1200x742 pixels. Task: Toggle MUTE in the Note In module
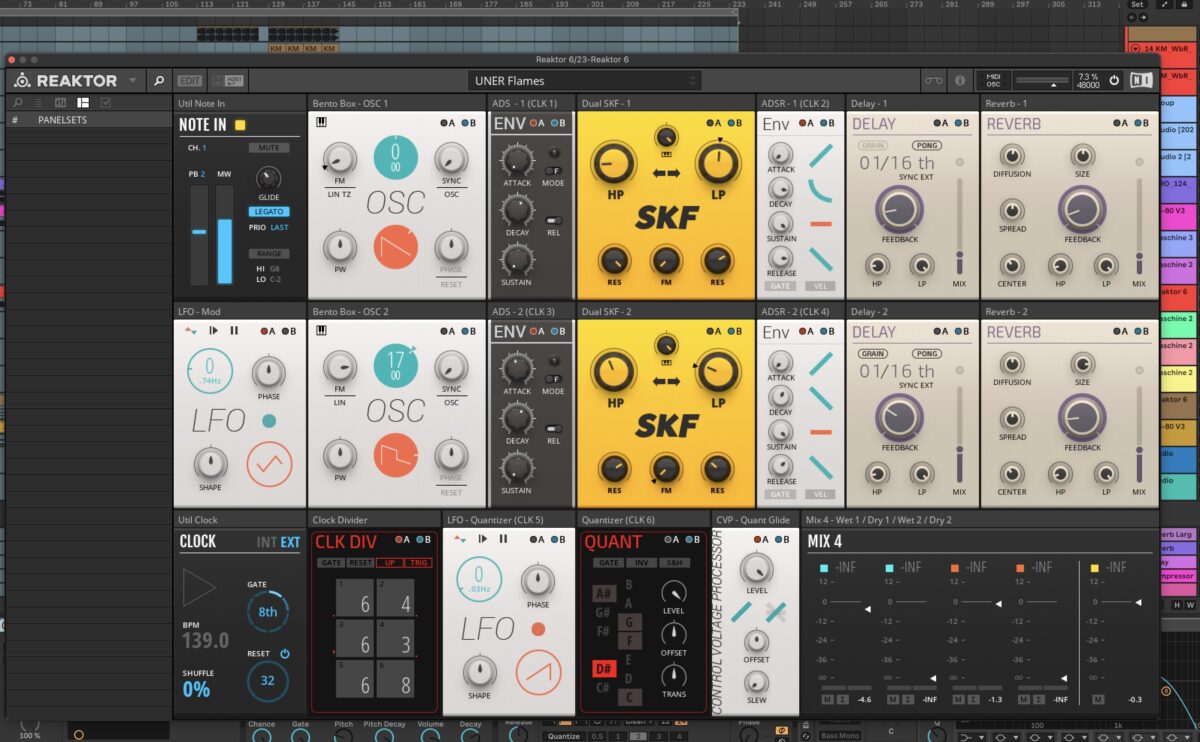pos(269,148)
